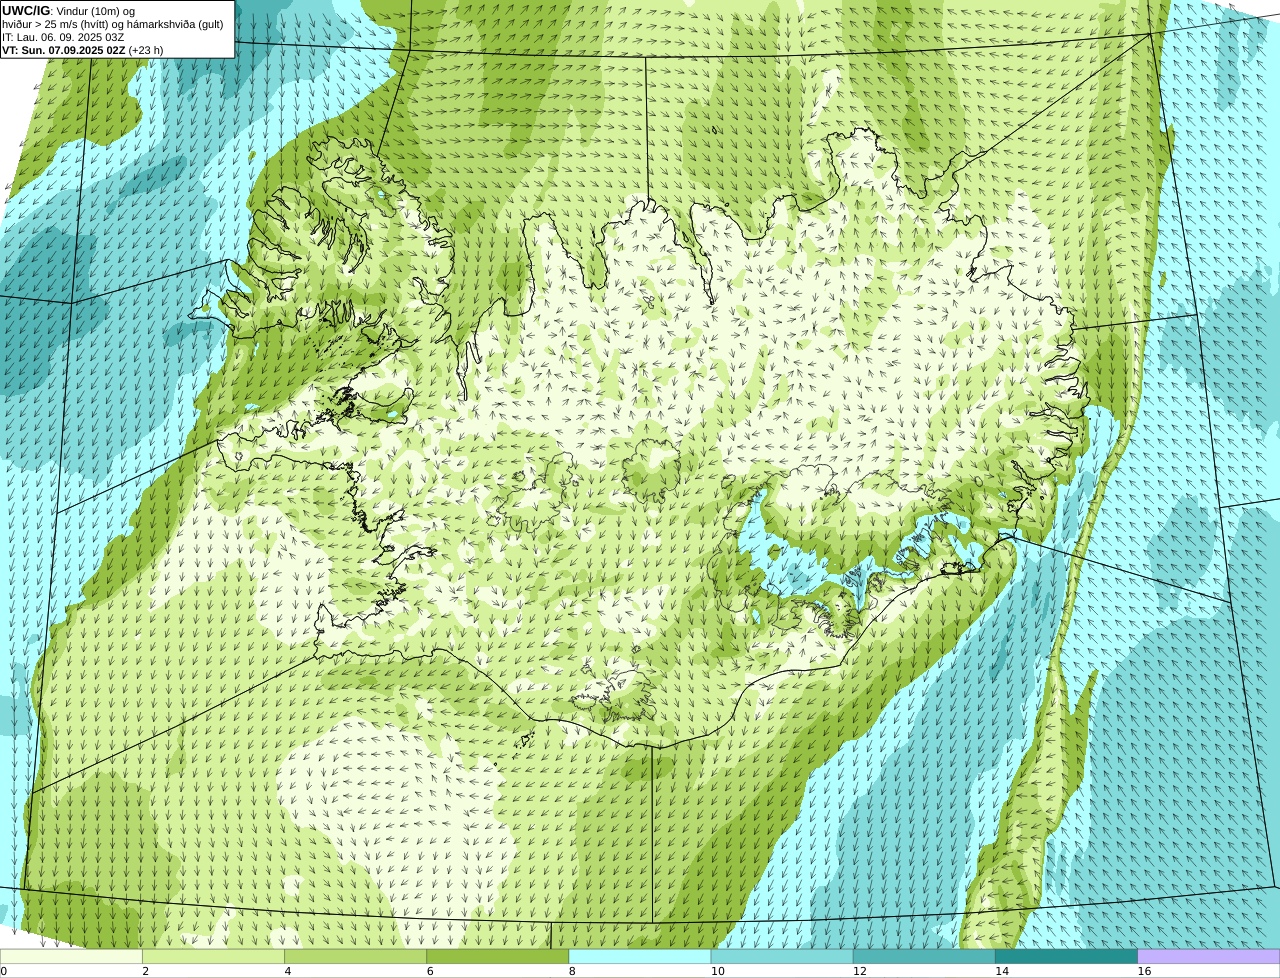
Task: Click the purple legend swatch above 16 m/s
Action: coord(1209,956)
